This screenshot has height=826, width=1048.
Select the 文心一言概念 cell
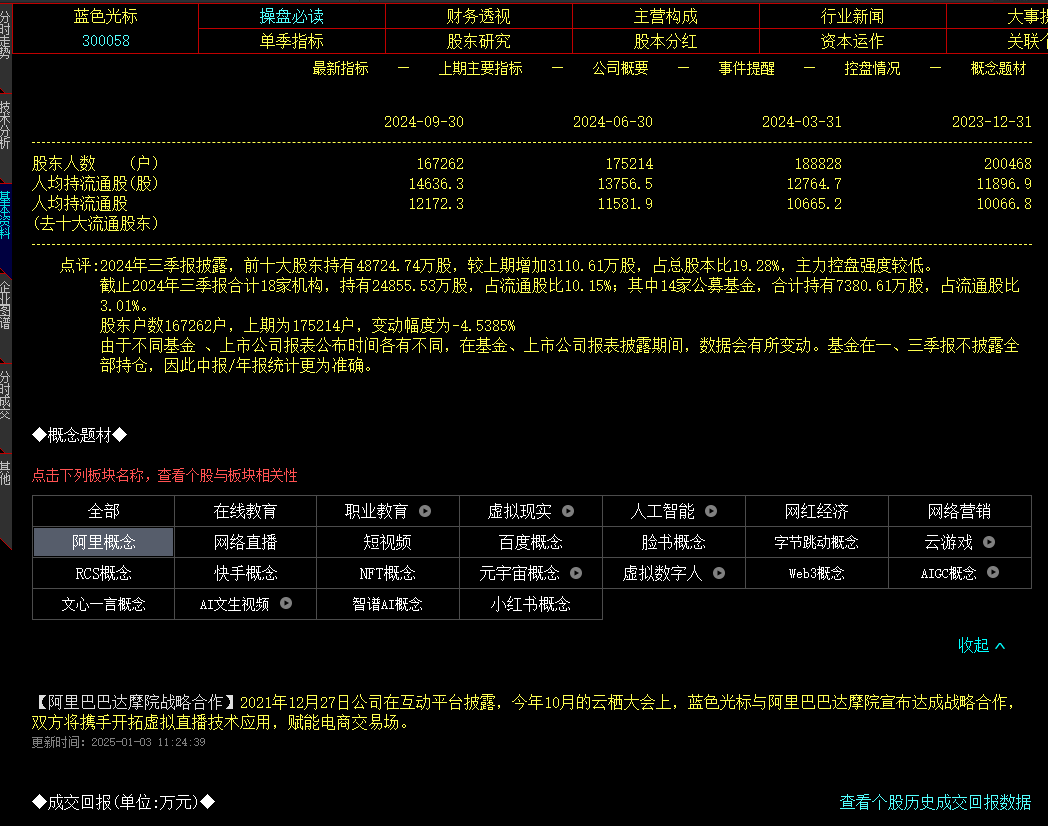[x=104, y=604]
